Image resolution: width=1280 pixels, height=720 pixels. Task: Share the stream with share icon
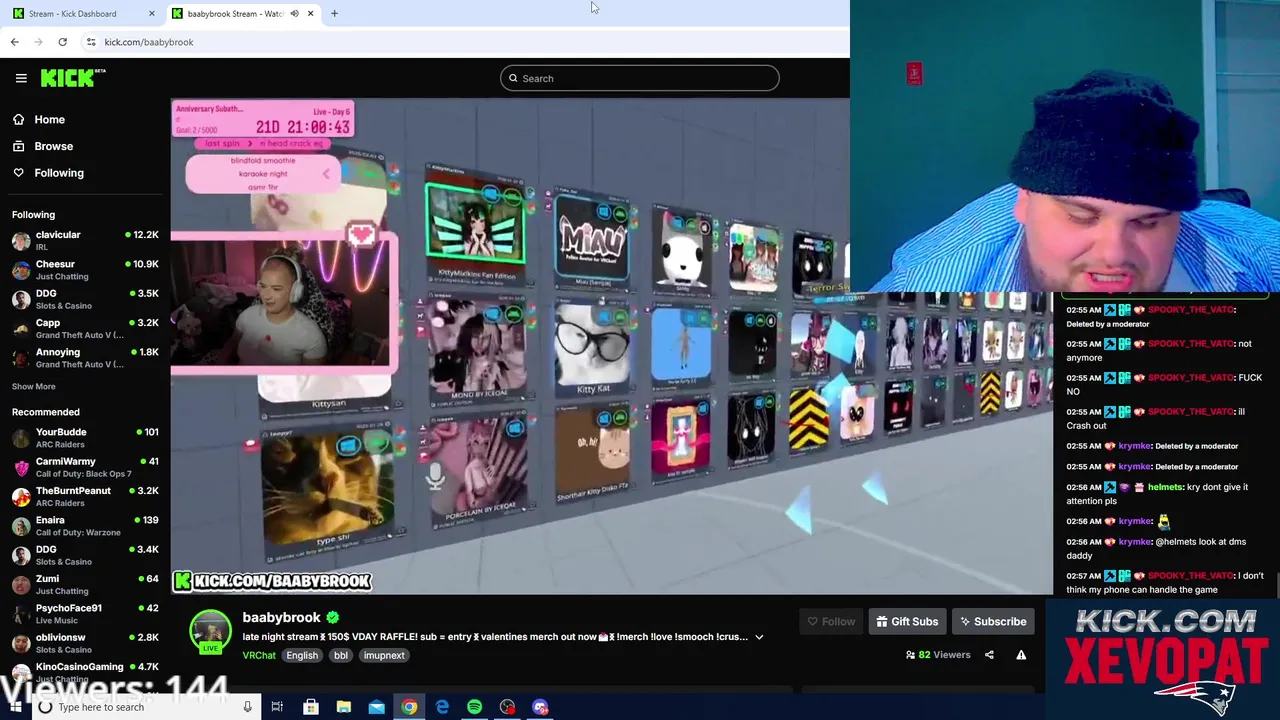(x=989, y=655)
